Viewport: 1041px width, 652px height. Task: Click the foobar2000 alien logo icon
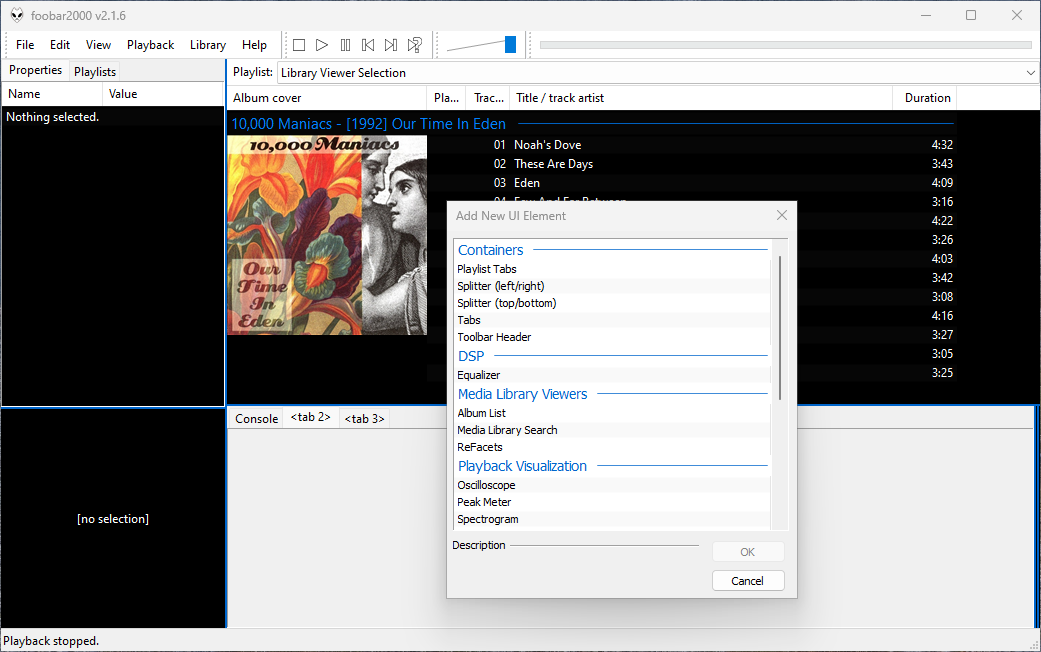point(17,15)
